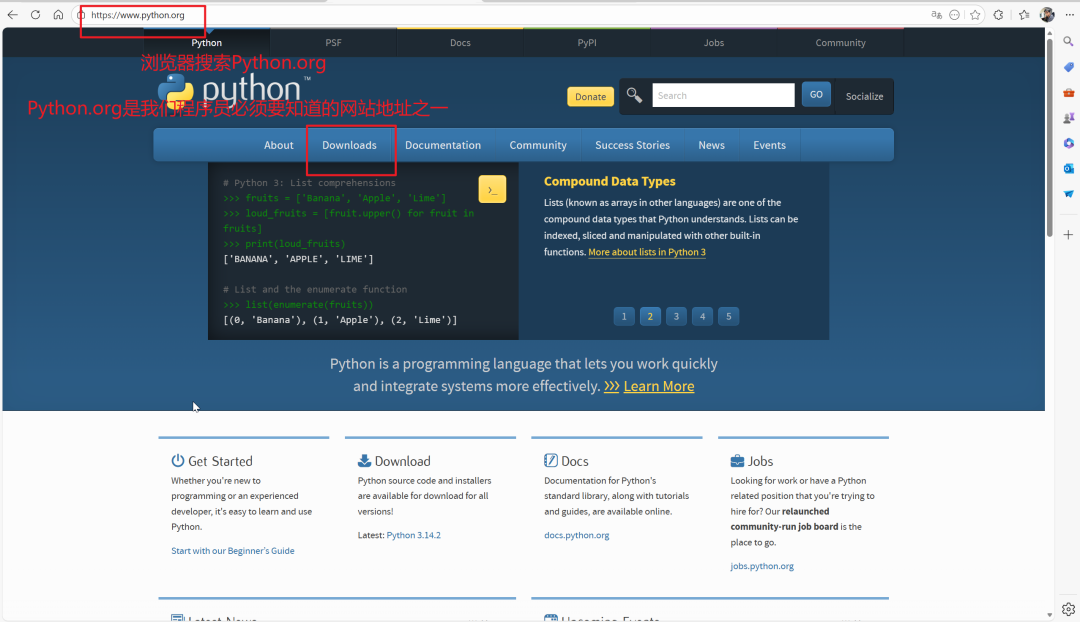
Task: Open the News menu
Action: point(712,145)
